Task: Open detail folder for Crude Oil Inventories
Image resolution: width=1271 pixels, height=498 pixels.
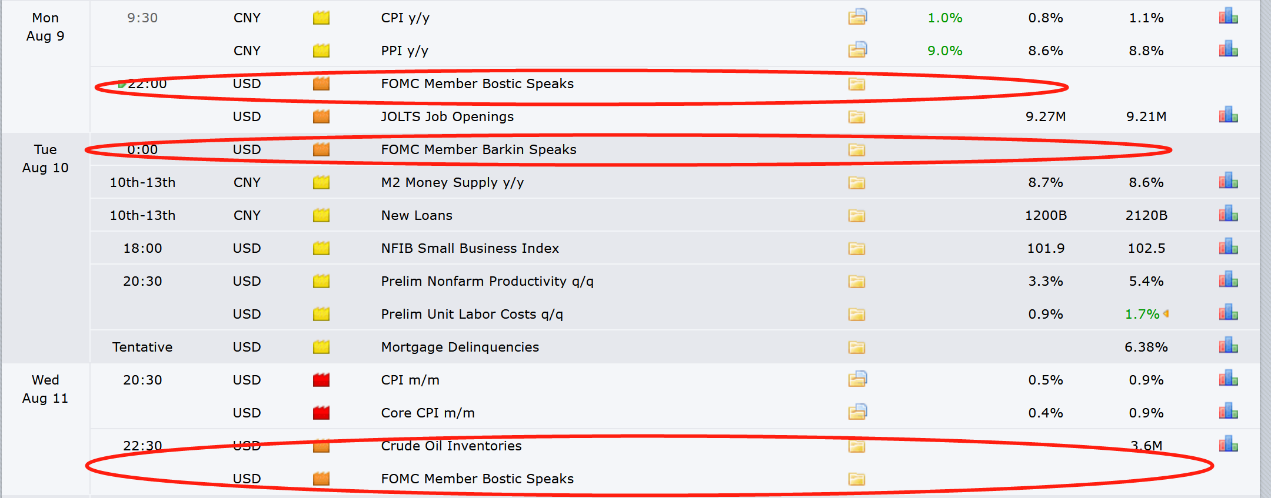Action: click(x=856, y=446)
